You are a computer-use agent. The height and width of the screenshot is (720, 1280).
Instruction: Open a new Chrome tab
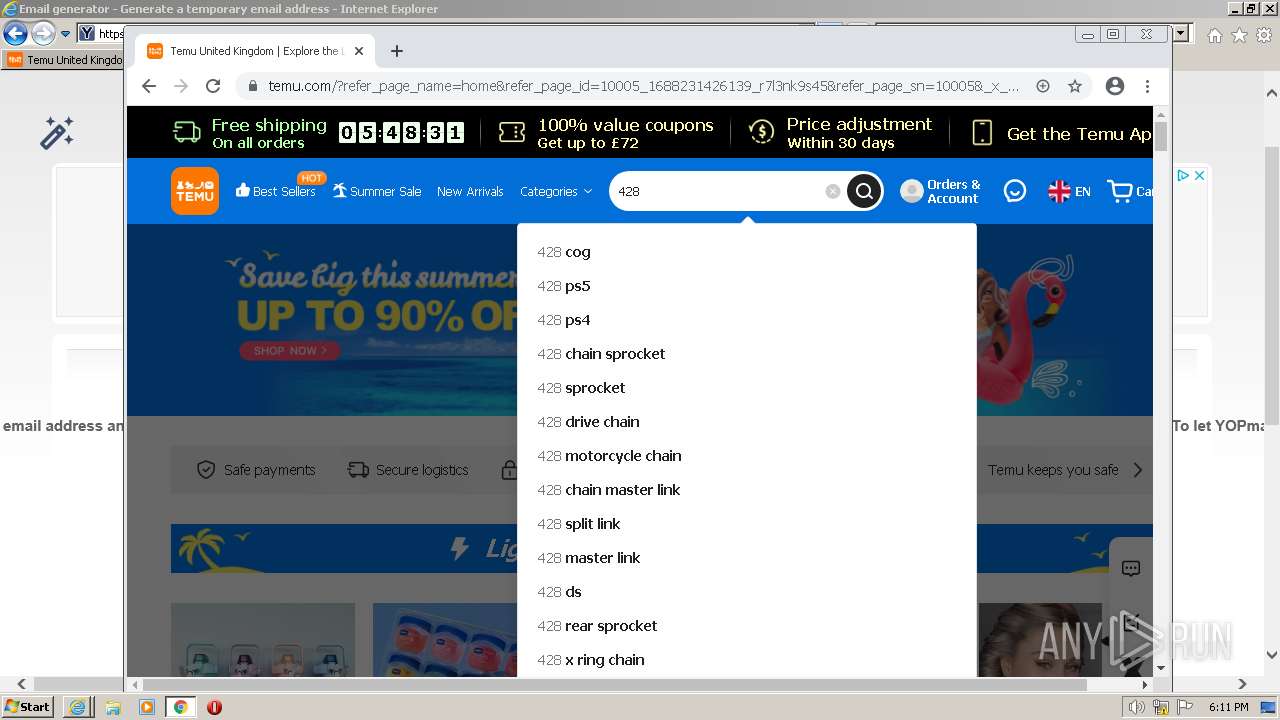pyautogui.click(x=397, y=51)
